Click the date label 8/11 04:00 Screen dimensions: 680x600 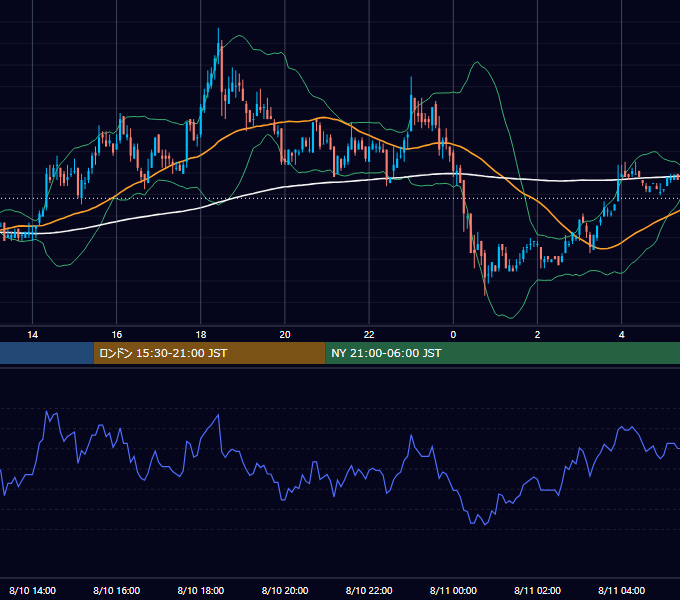coord(621,590)
